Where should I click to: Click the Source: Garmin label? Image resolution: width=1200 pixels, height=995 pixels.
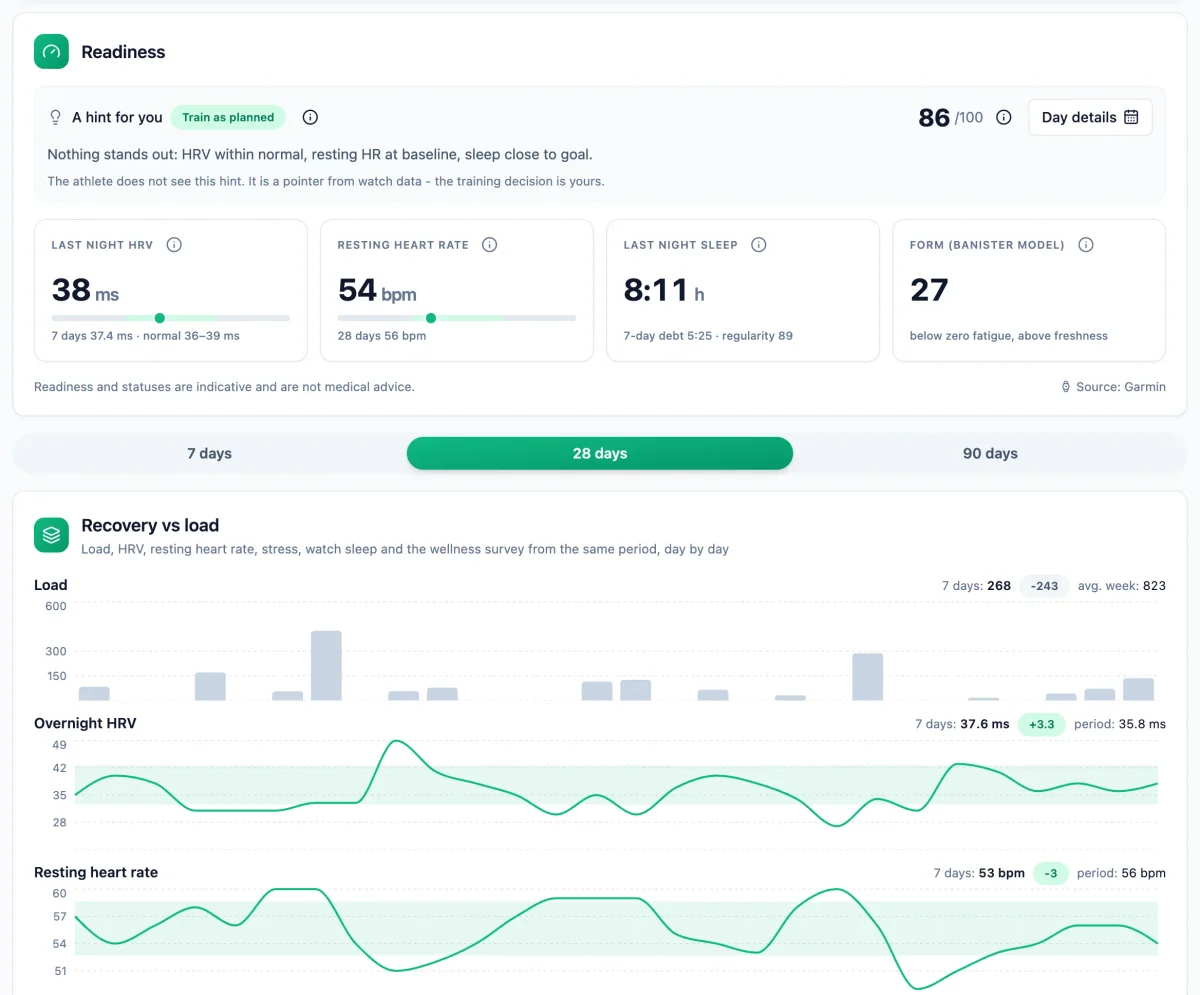coord(1121,387)
